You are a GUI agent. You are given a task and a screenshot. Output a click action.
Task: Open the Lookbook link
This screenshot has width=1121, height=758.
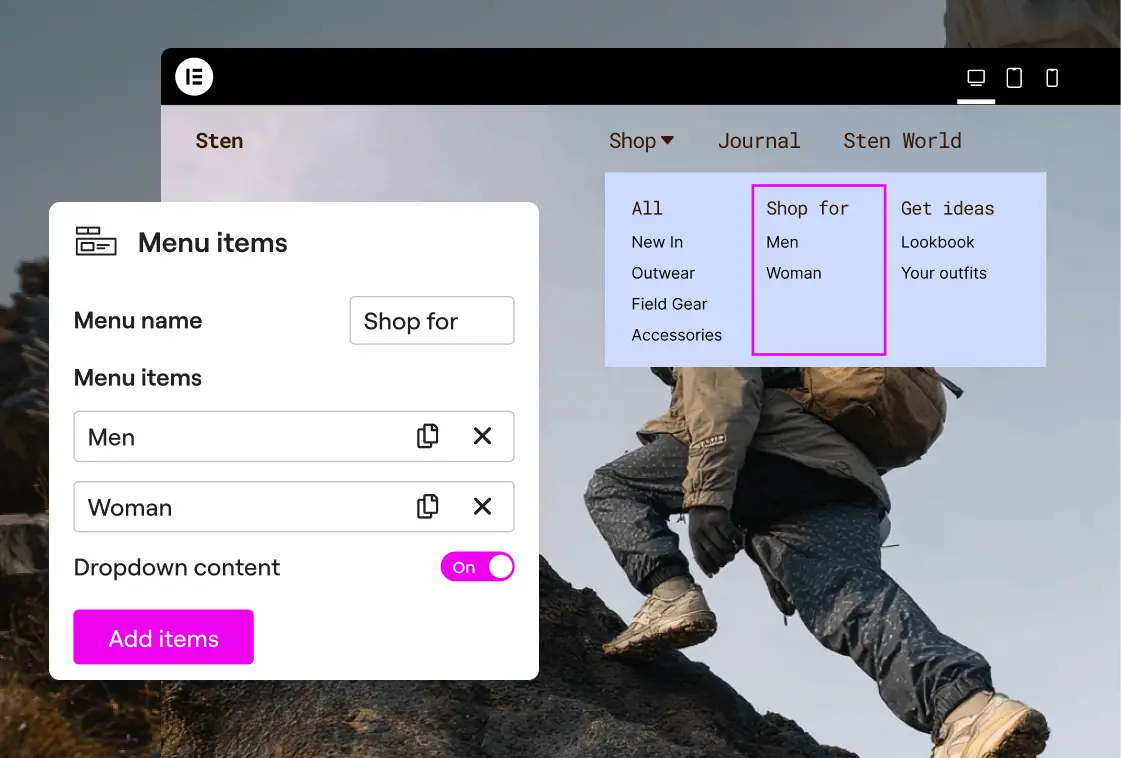[937, 242]
